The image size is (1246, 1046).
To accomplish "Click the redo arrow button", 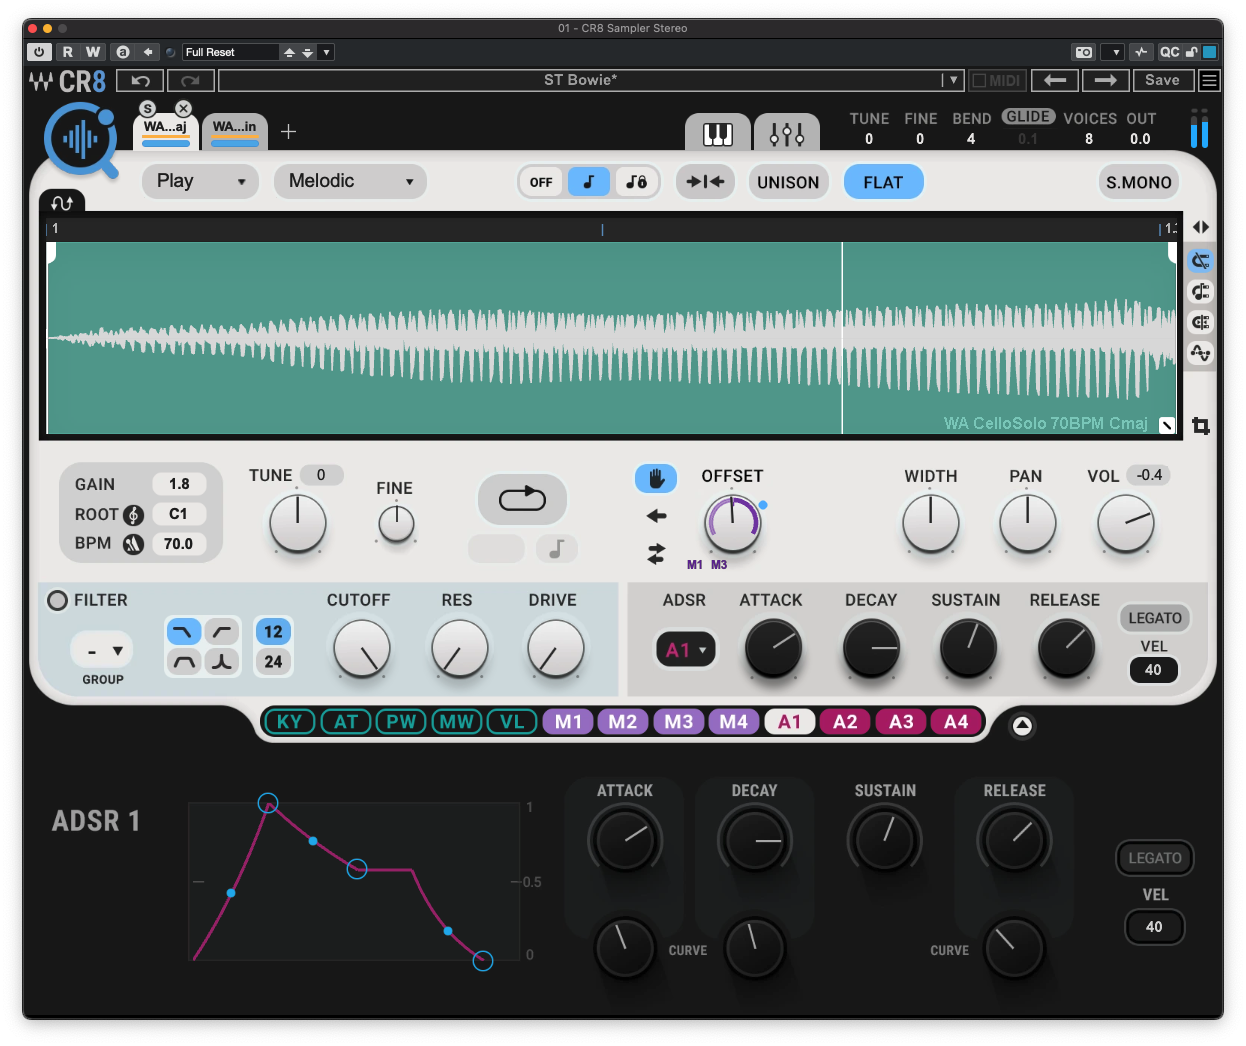I will 190,81.
